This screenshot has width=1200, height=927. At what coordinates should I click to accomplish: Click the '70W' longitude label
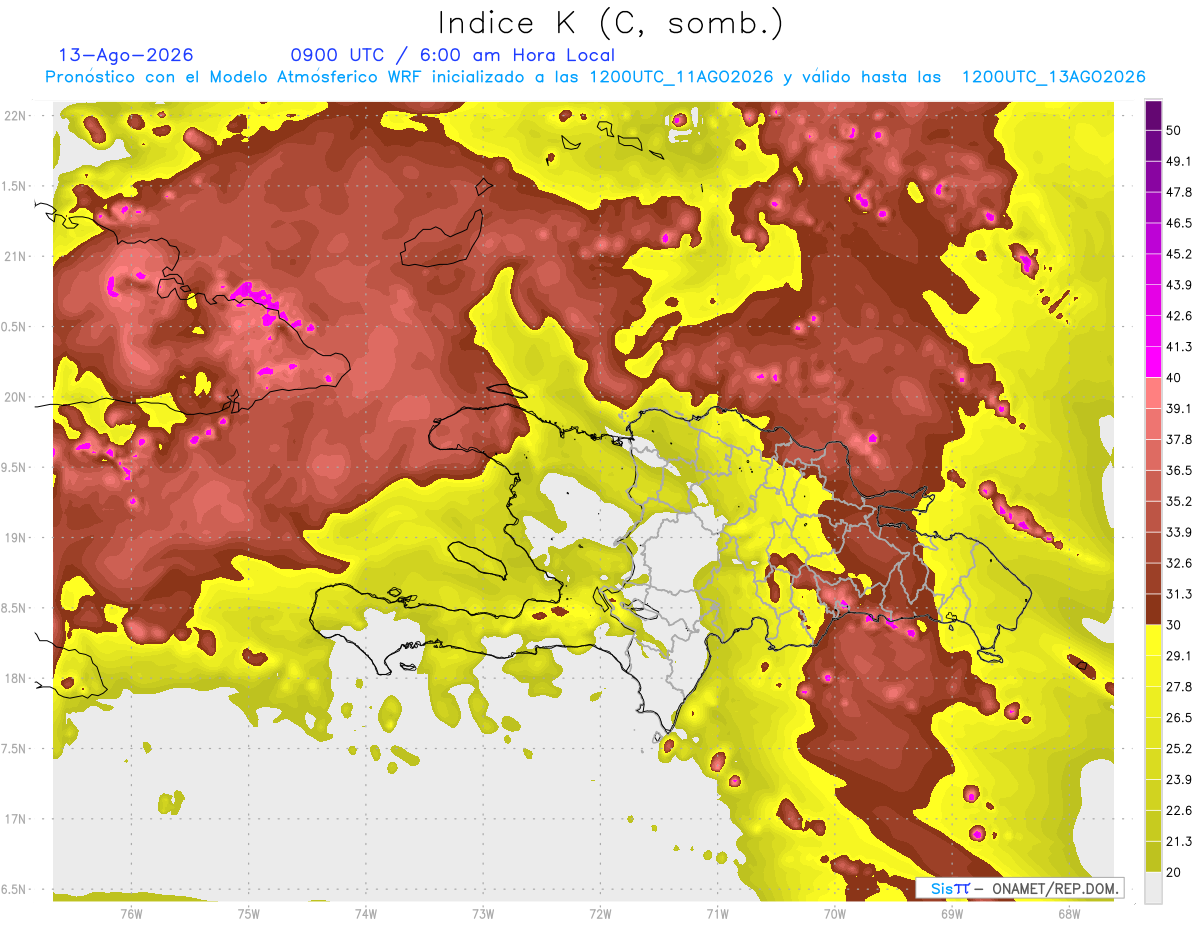coord(835,913)
